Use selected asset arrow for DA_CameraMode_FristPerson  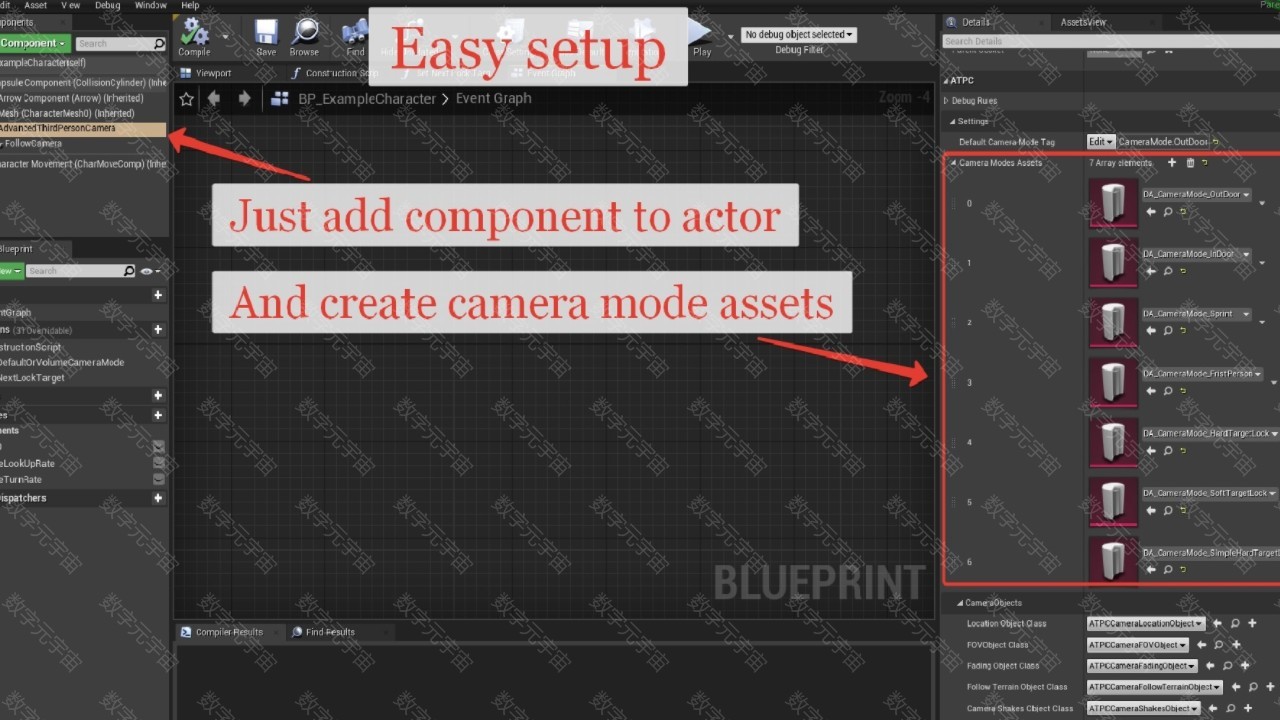point(1151,391)
